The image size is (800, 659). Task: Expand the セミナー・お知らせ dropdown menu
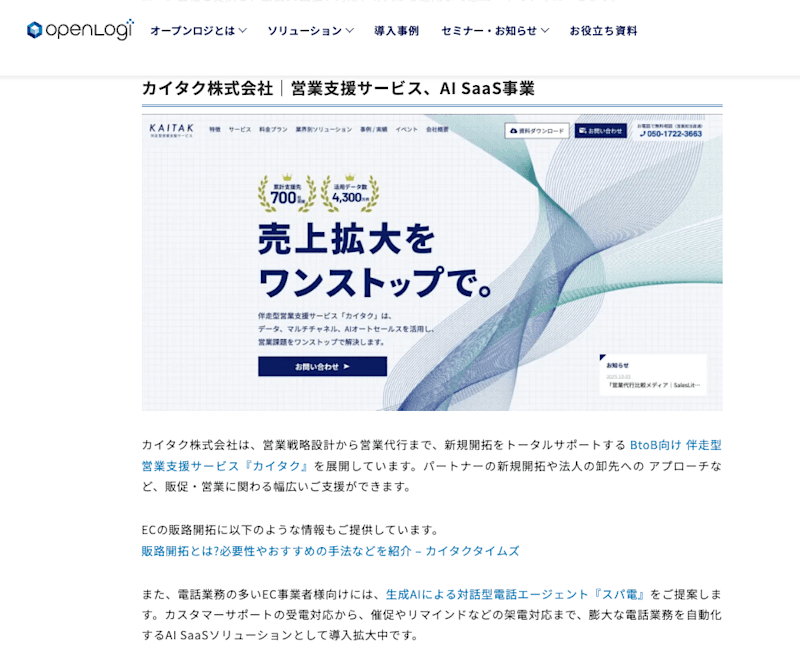click(x=495, y=31)
